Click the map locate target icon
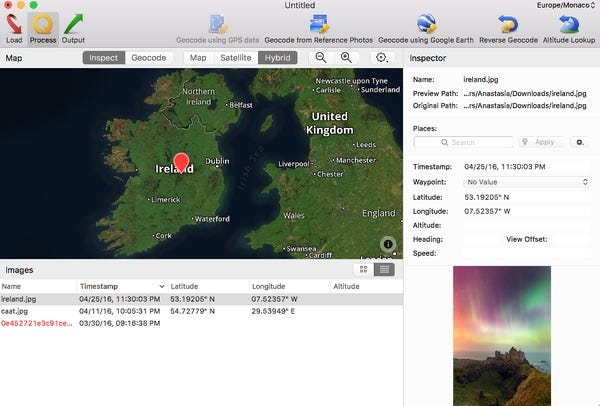Image resolution: width=600 pixels, height=406 pixels. point(382,58)
